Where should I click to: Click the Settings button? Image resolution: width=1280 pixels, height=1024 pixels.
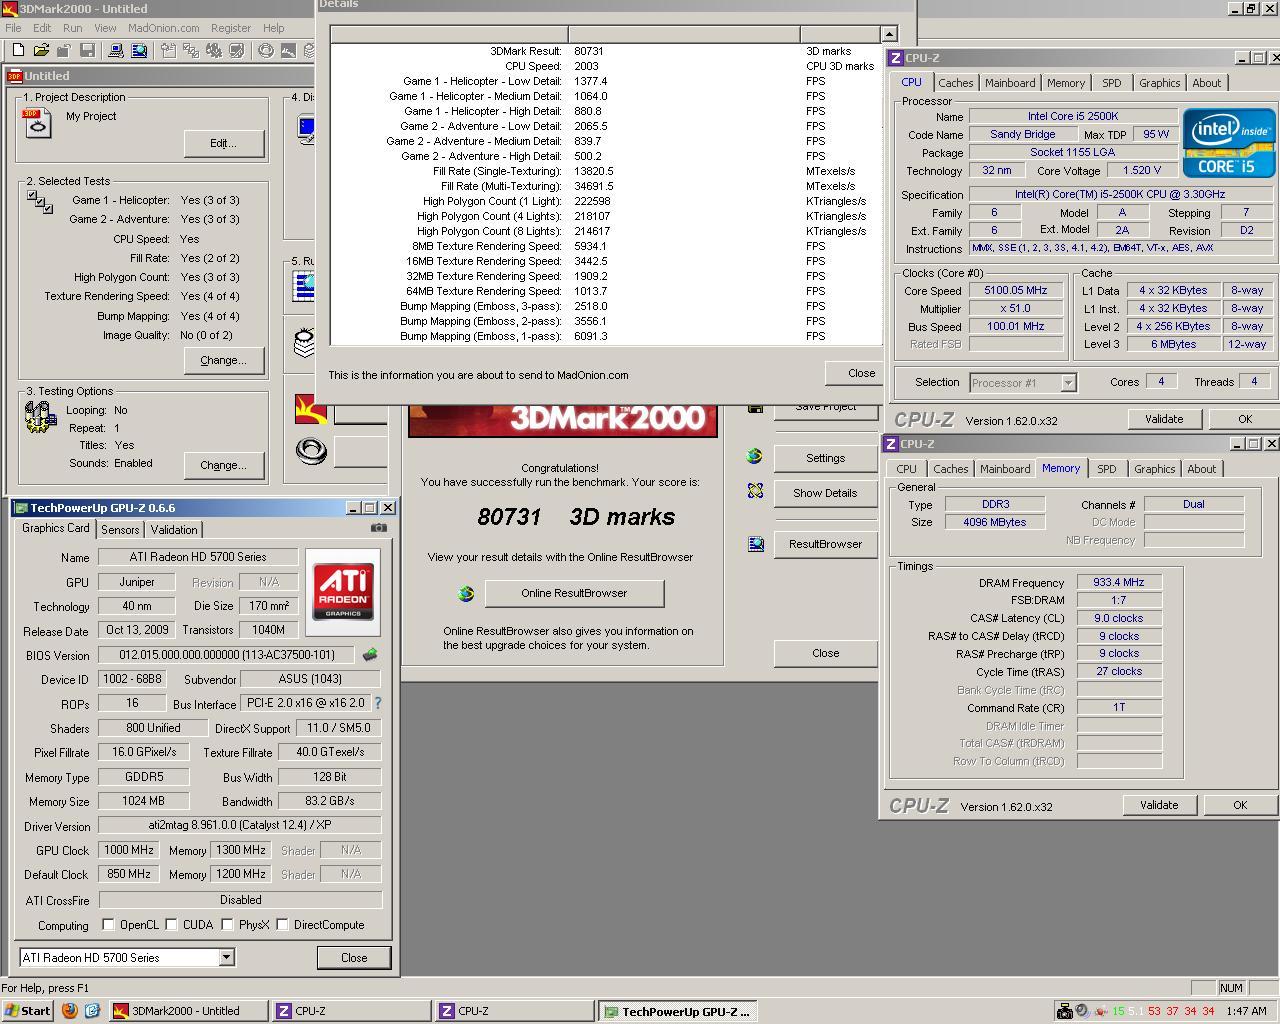(825, 458)
